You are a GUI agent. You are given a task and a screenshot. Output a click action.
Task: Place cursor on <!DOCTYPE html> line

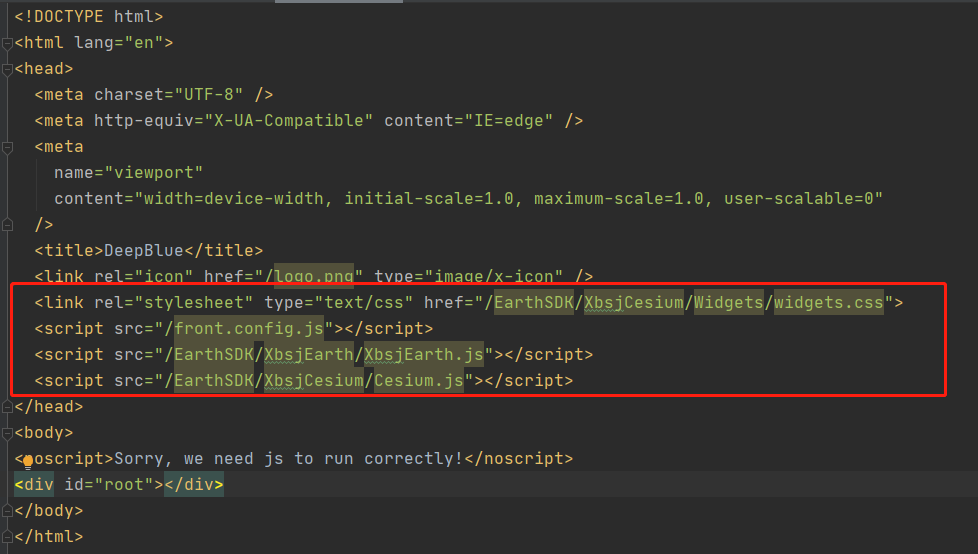[89, 17]
